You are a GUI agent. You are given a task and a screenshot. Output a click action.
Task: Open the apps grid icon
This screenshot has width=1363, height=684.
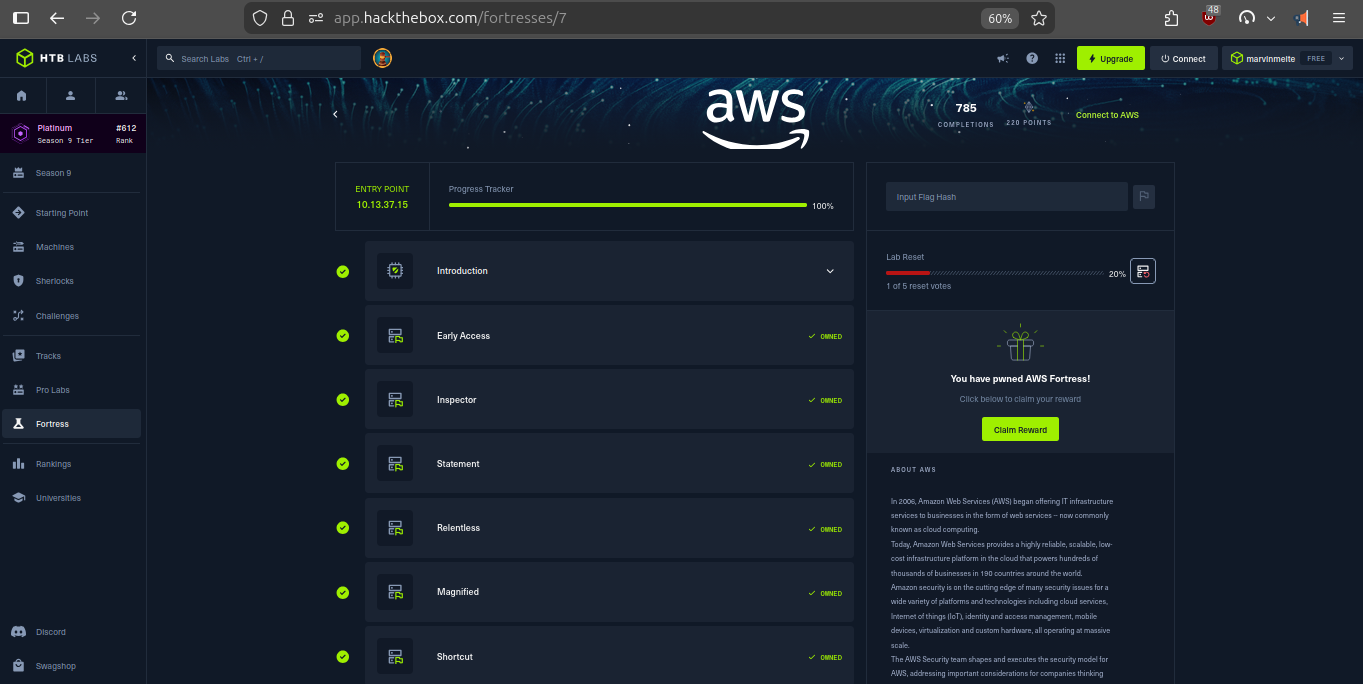pos(1060,59)
